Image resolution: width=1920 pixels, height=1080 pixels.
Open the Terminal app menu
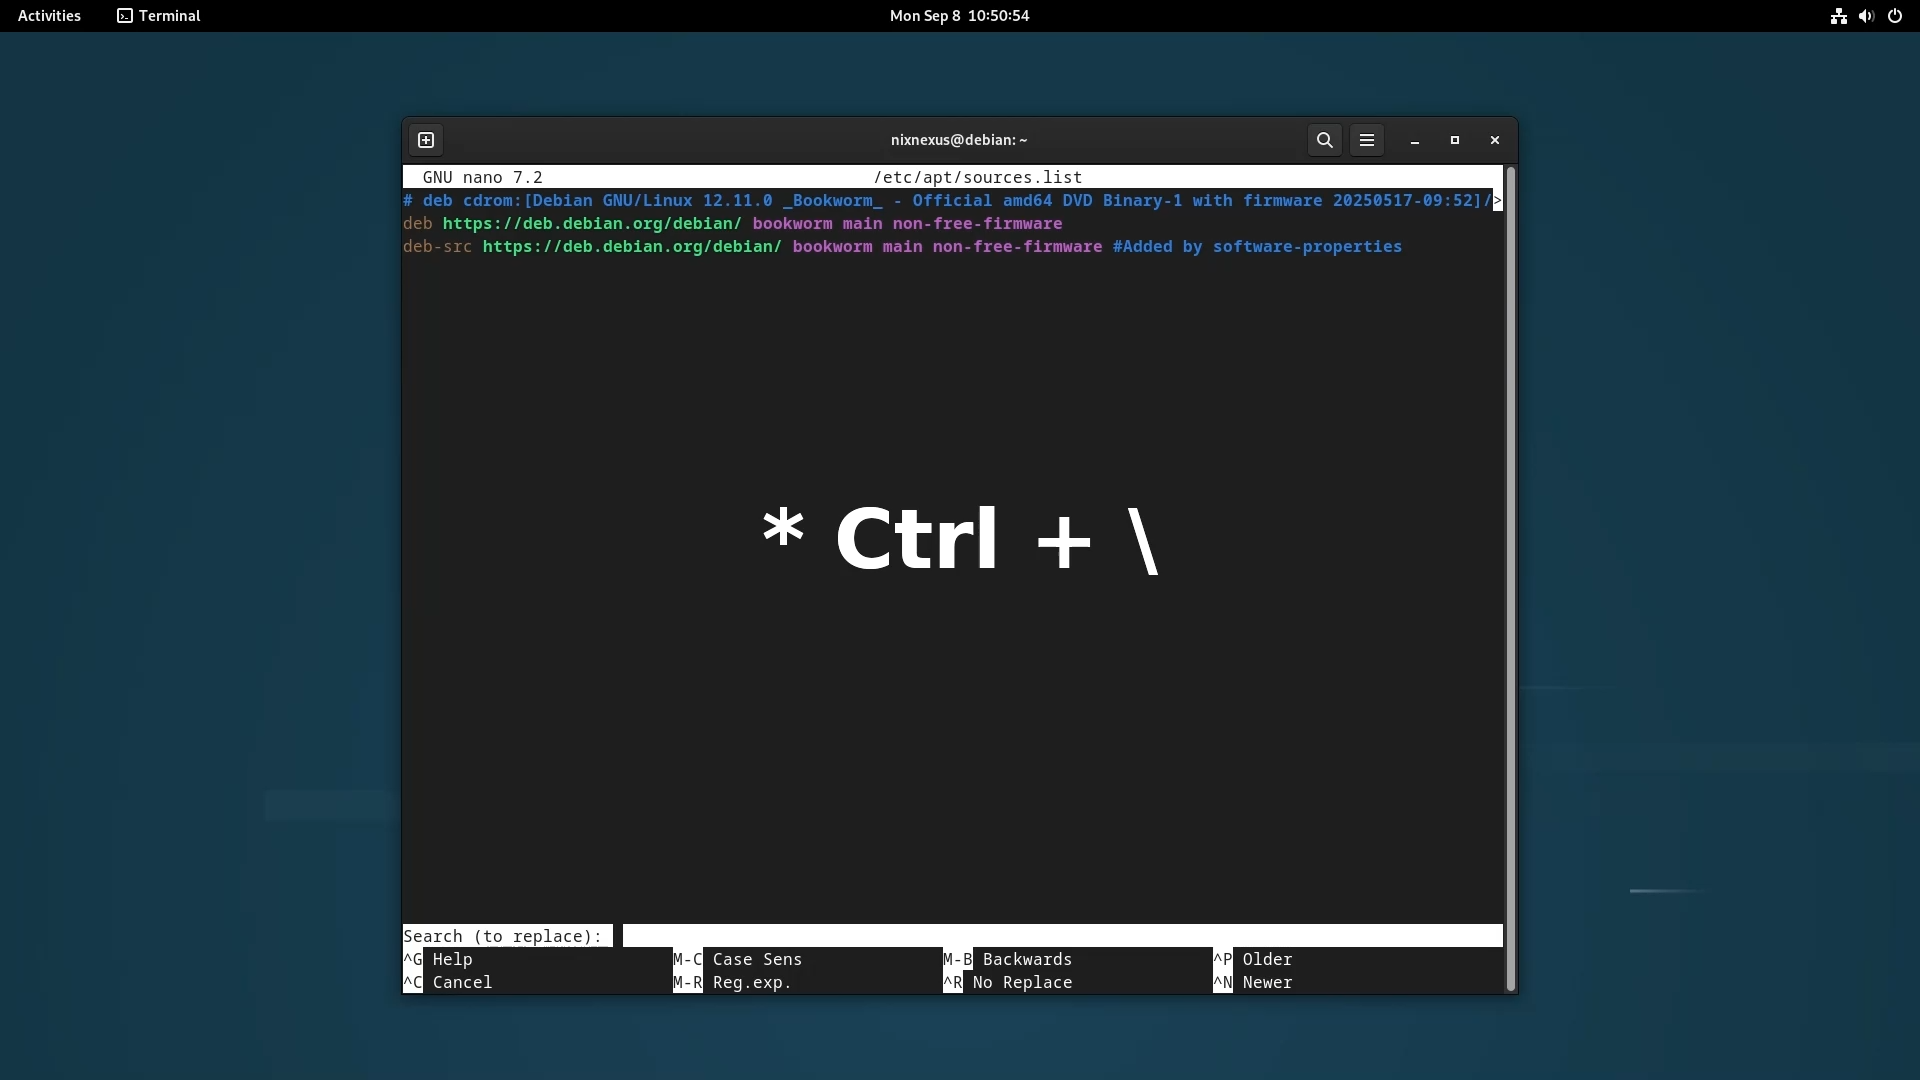point(159,16)
